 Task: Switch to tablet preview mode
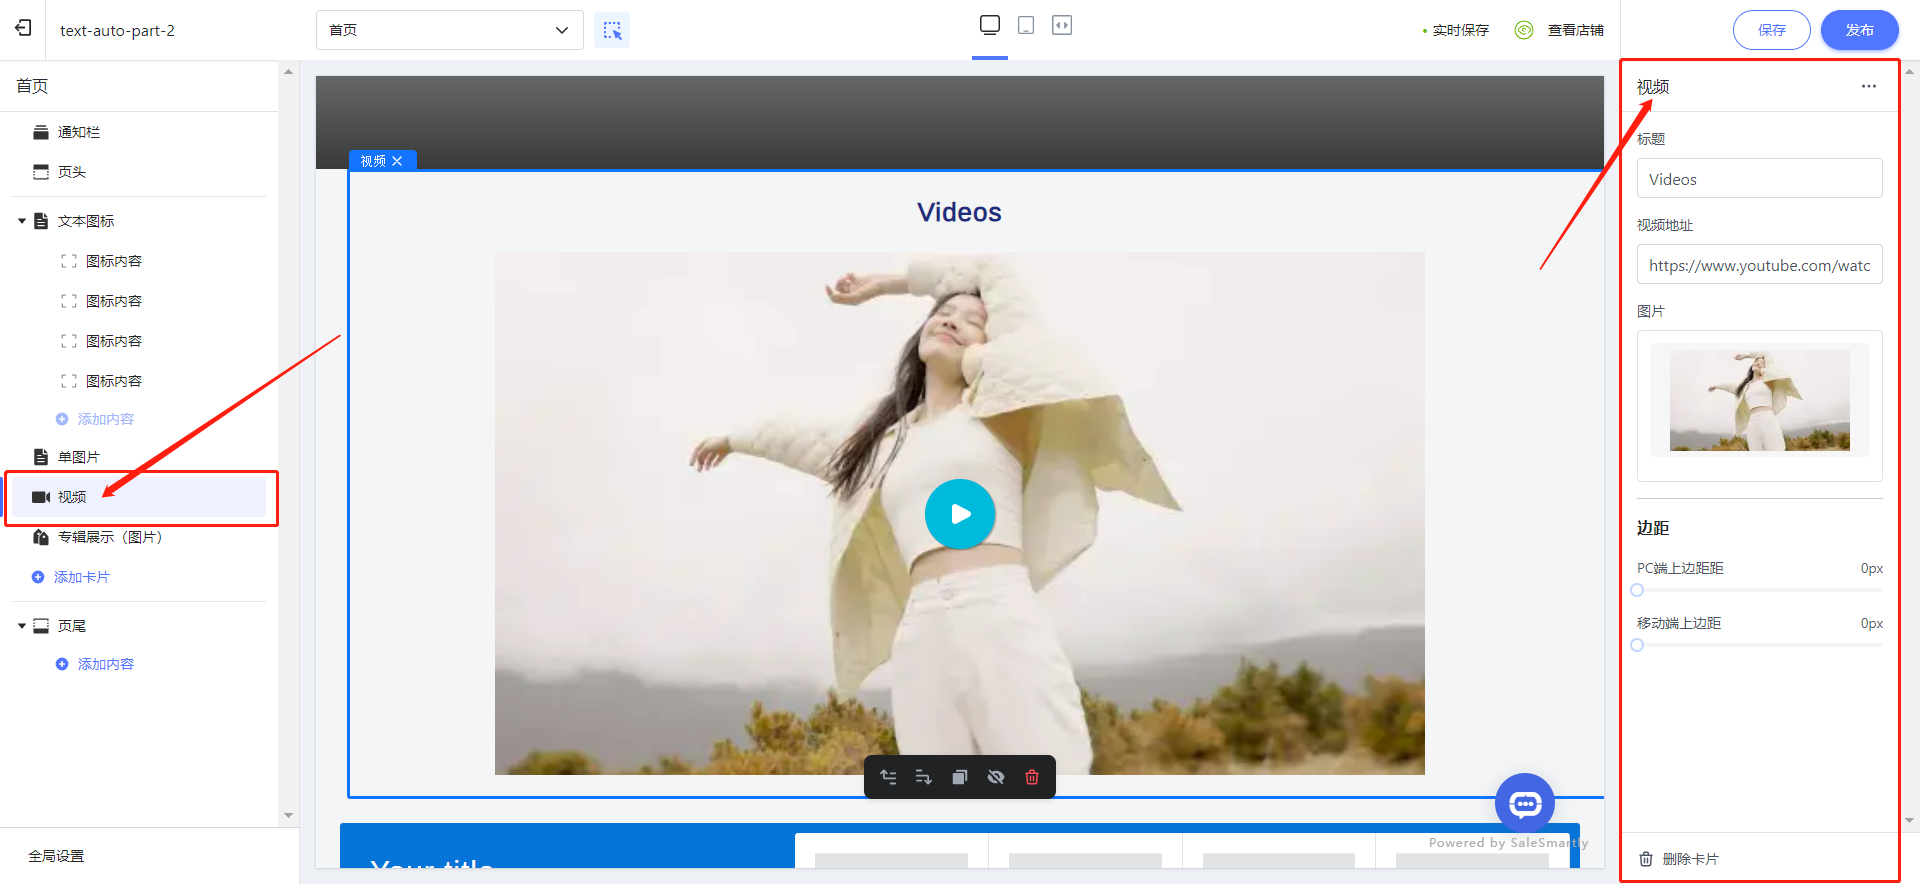coord(1026,25)
